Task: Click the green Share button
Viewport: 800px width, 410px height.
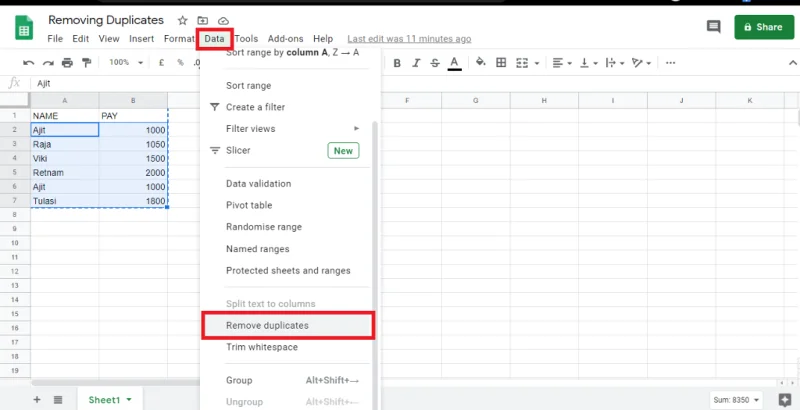Action: point(764,27)
